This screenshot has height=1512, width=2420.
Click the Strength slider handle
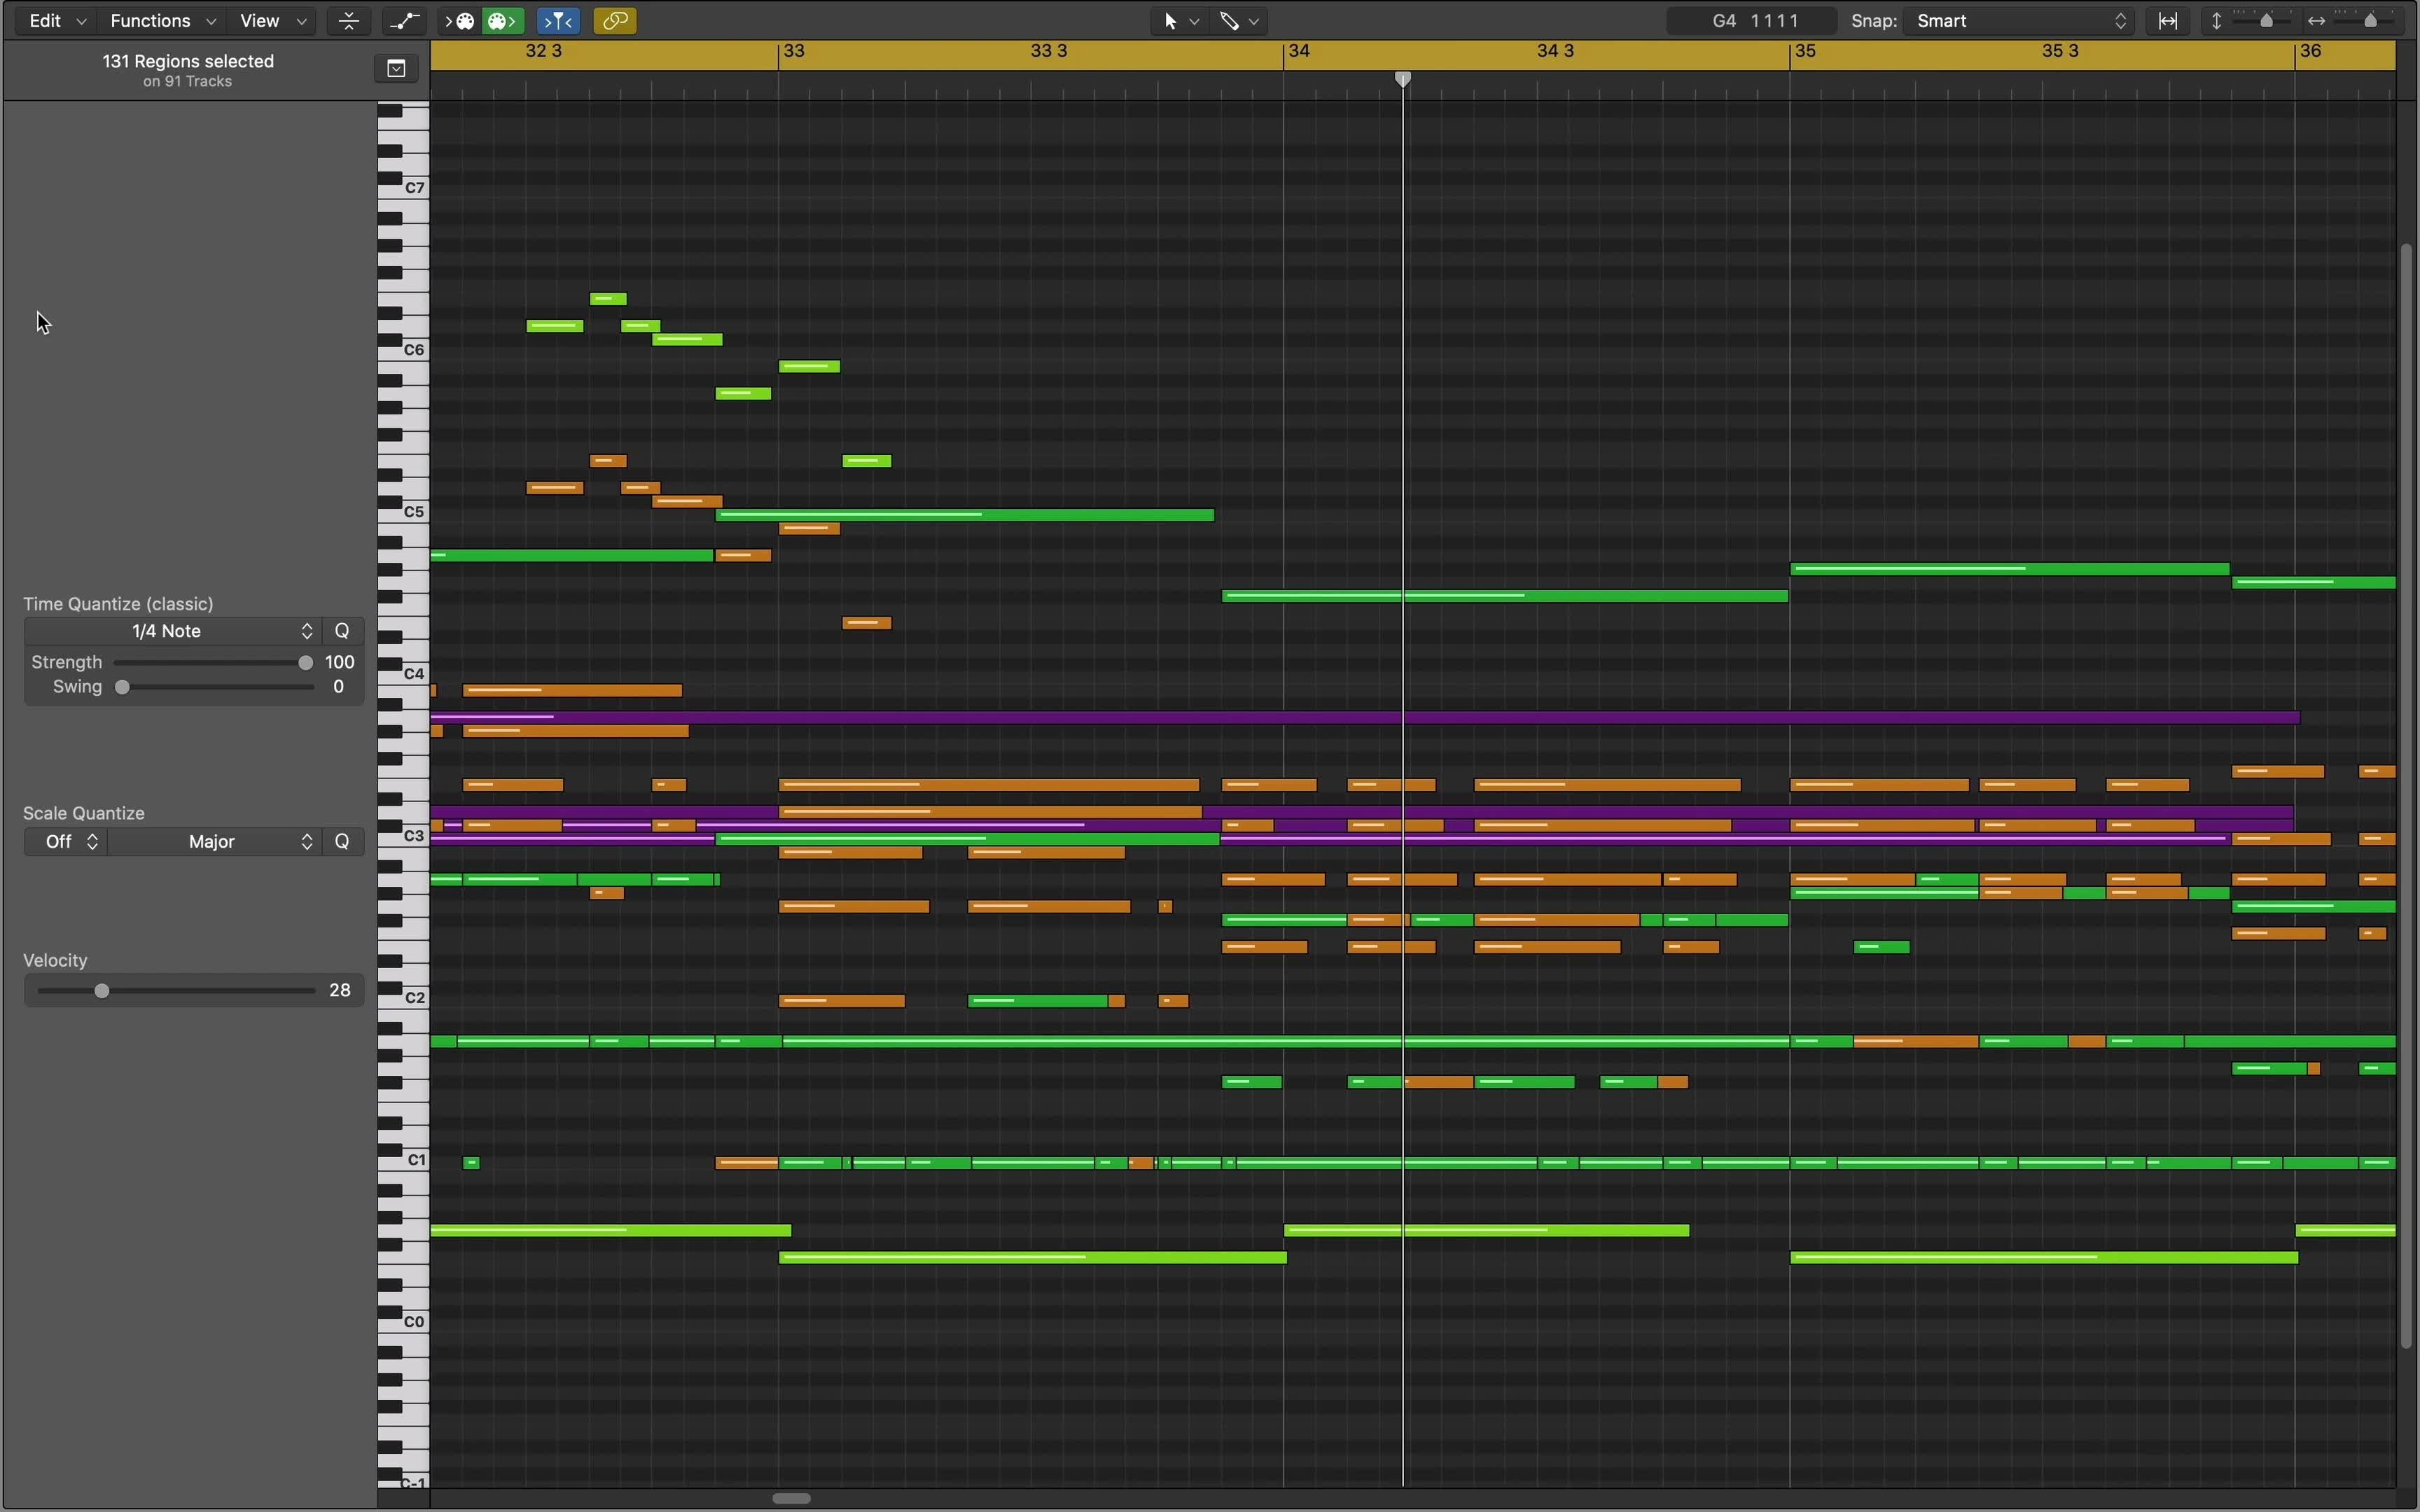306,662
